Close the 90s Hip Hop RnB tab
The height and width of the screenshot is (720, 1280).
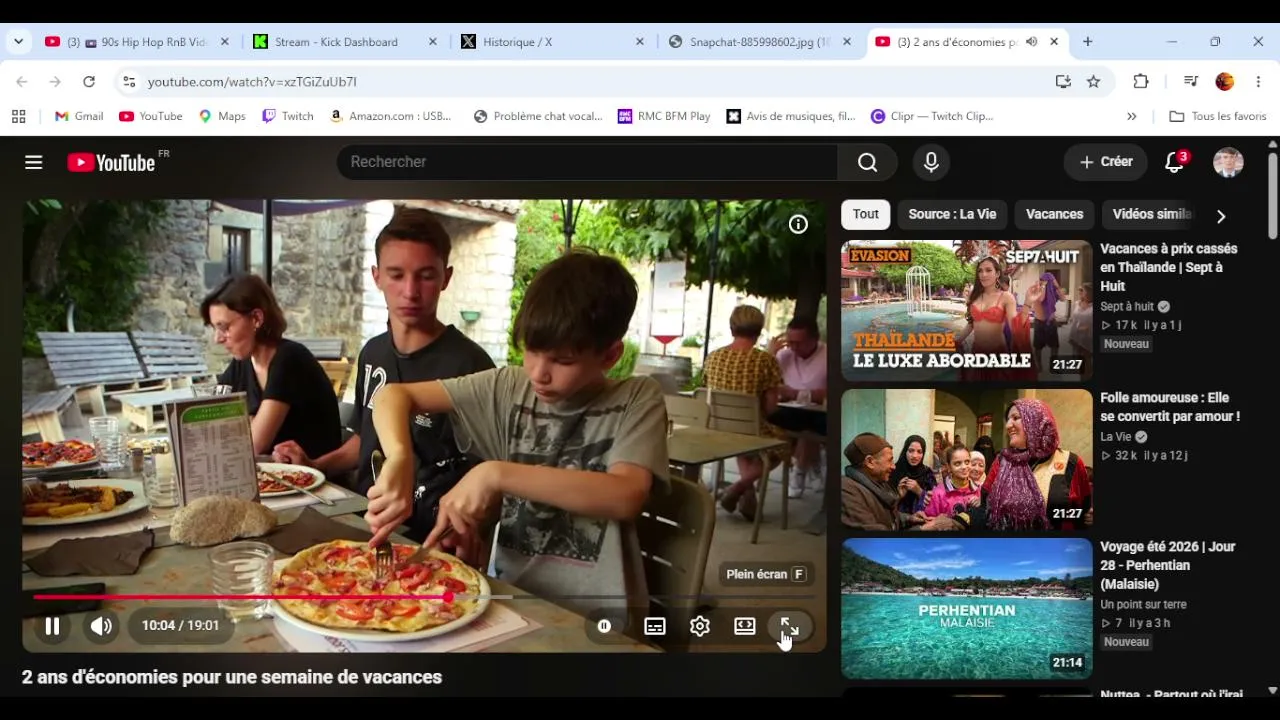coord(225,42)
